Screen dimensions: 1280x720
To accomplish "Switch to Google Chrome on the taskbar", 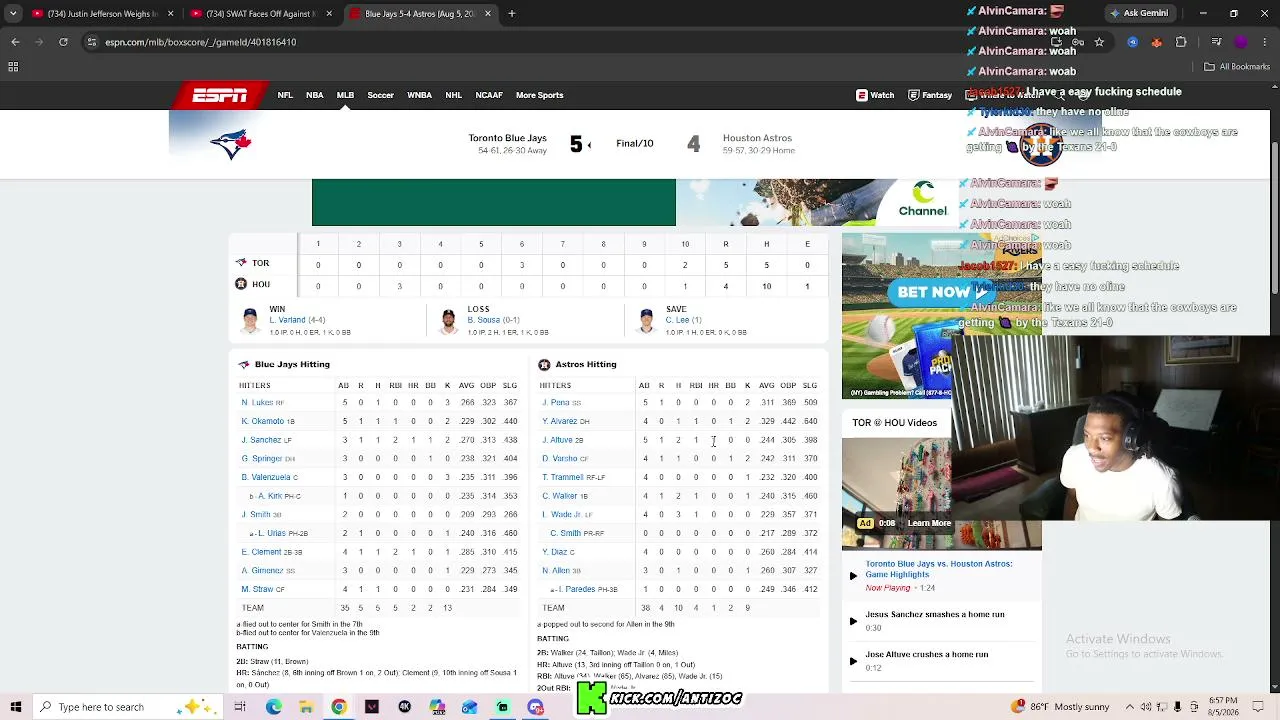I will [x=339, y=707].
